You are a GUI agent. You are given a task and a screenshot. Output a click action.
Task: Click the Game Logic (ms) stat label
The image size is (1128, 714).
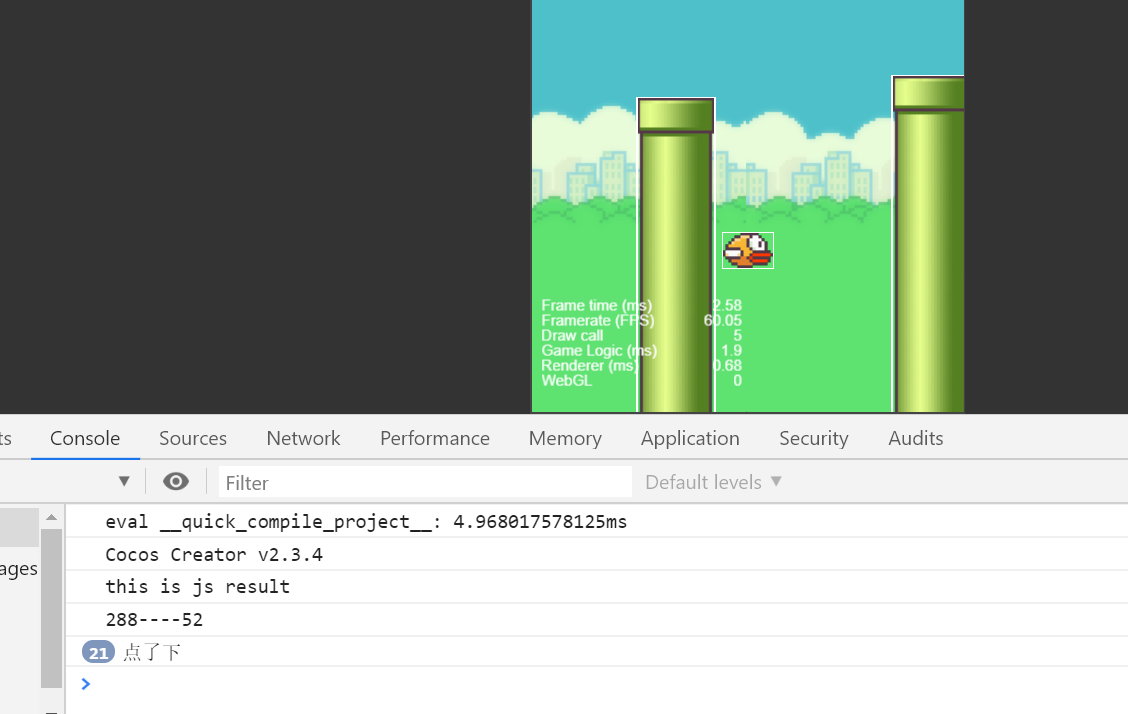[x=599, y=350]
